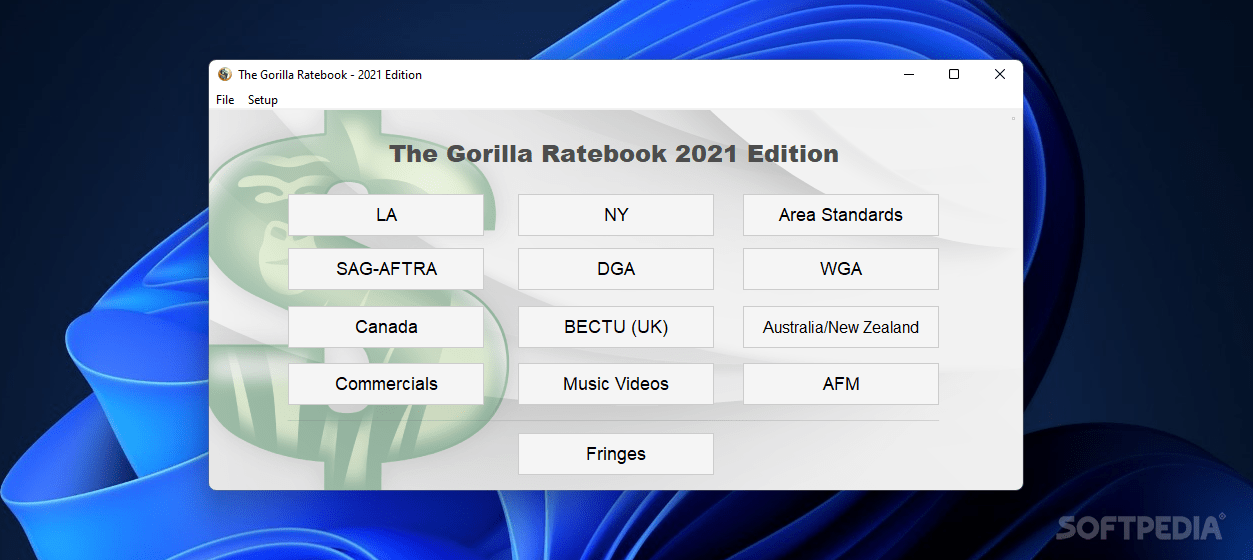
Task: Open SAG-AFTRA rates
Action: coord(386,269)
